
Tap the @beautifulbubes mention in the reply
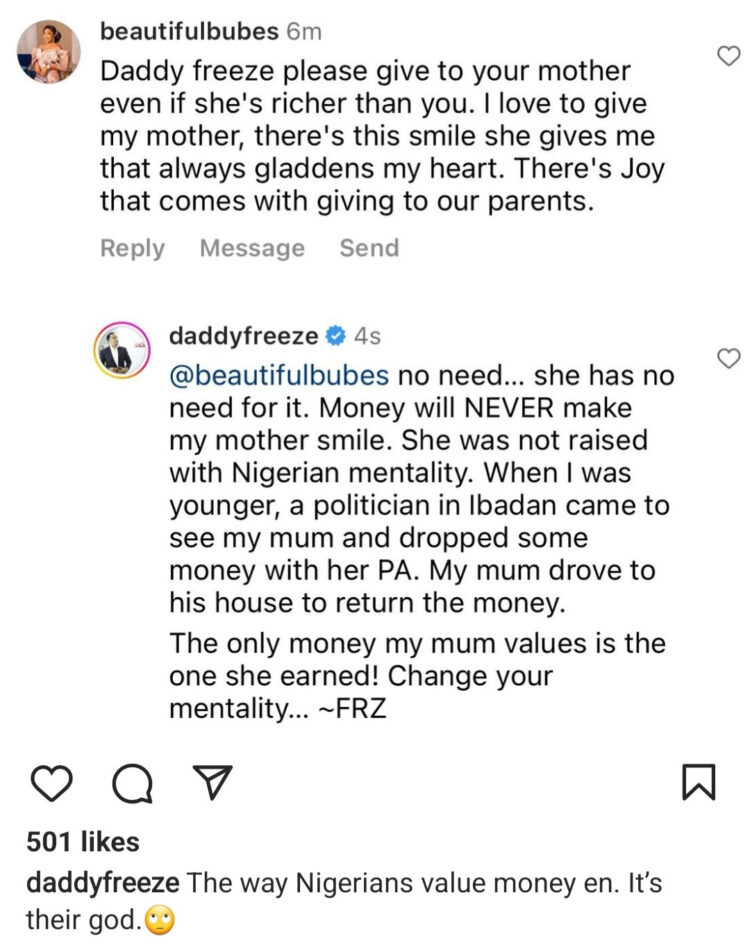point(279,376)
